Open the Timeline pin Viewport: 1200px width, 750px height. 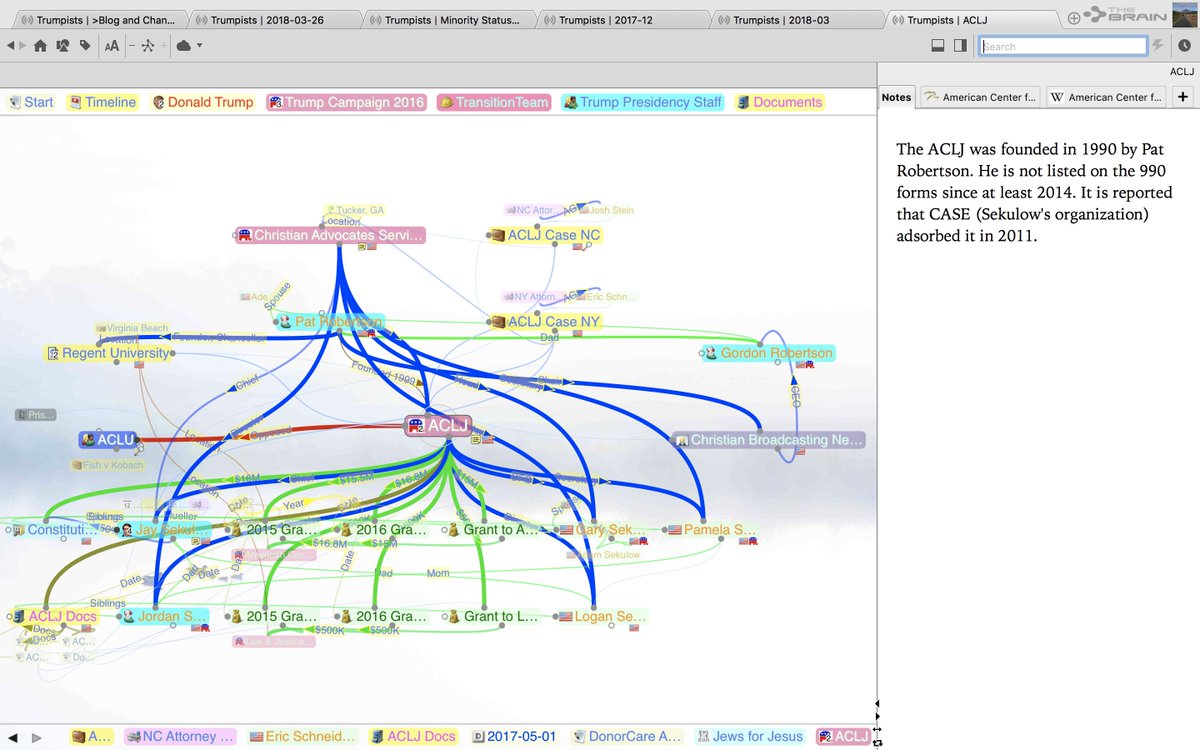[103, 102]
